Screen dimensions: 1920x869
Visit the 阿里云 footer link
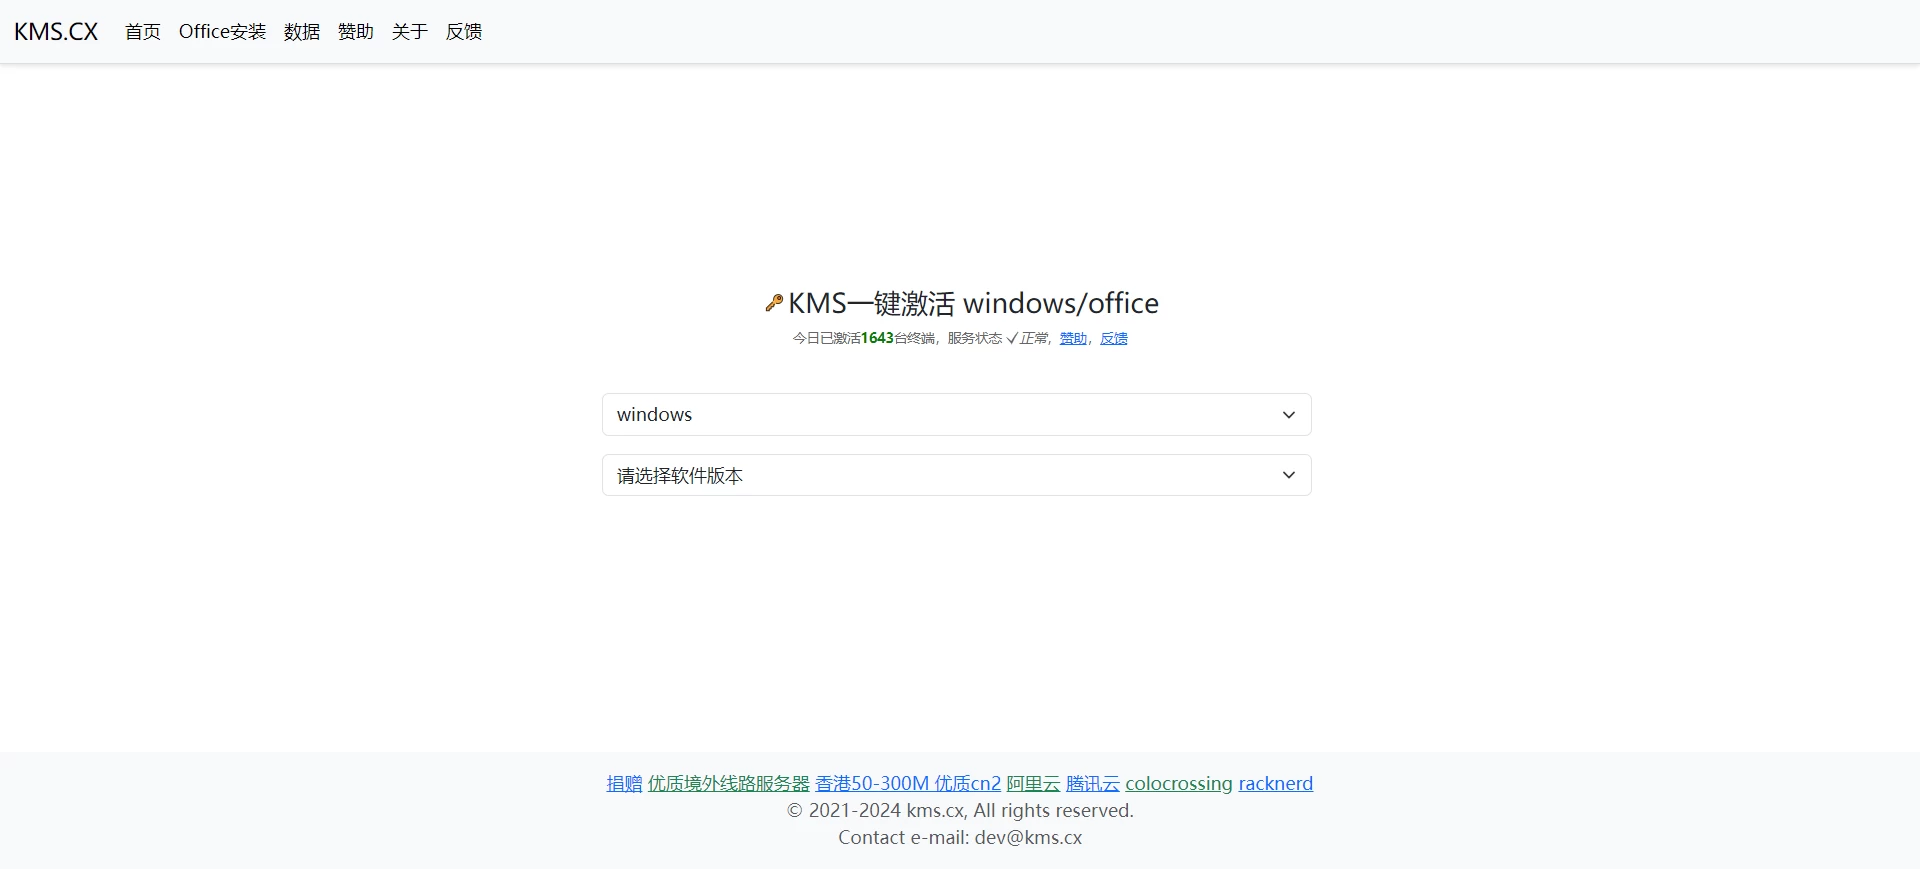(x=1033, y=784)
